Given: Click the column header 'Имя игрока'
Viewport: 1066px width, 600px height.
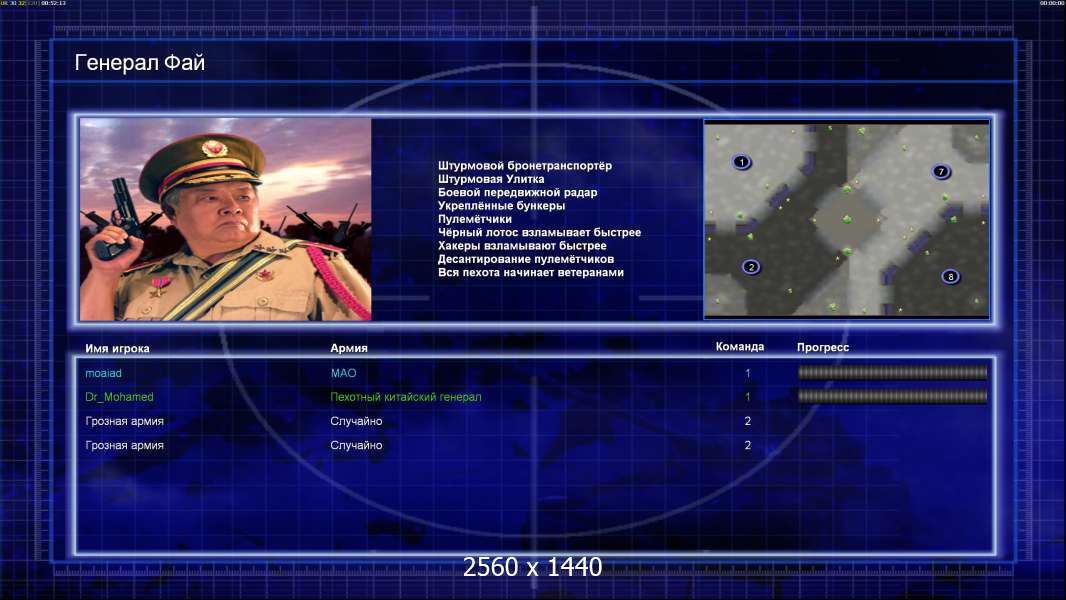Looking at the screenshot, I should (117, 349).
